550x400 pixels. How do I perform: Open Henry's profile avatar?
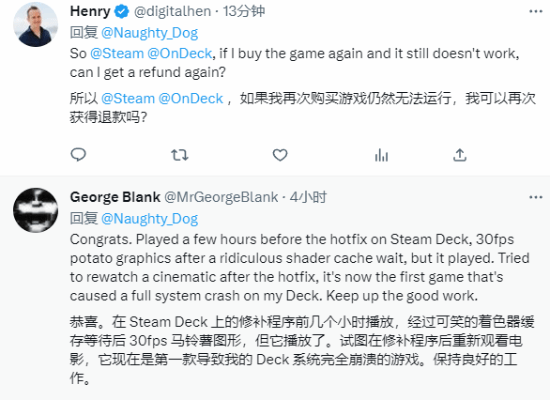tap(35, 25)
